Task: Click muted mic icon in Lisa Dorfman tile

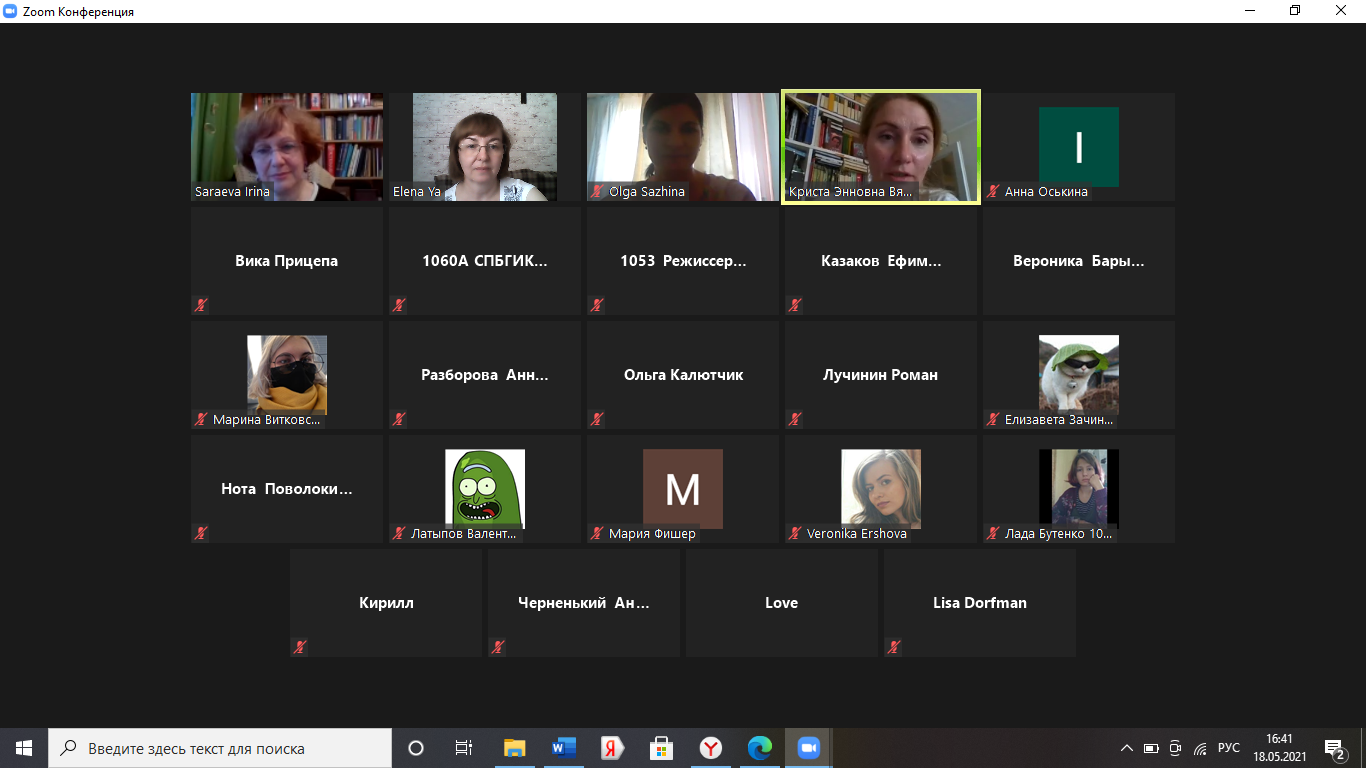Action: 894,648
